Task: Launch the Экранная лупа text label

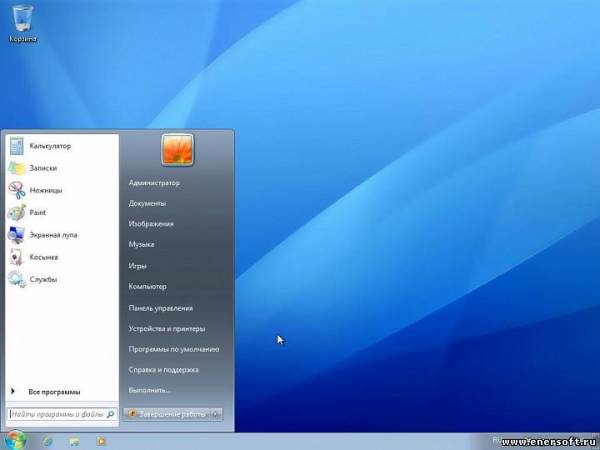Action: (x=54, y=235)
